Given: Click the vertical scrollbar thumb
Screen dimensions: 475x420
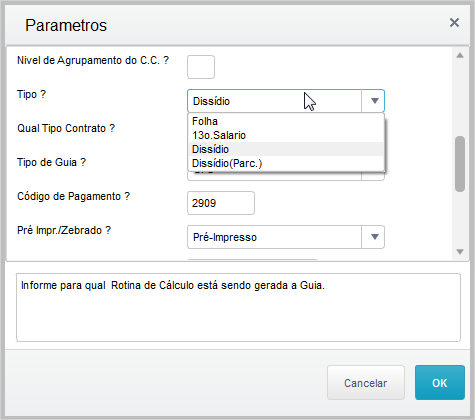Looking at the screenshot, I should (460, 164).
